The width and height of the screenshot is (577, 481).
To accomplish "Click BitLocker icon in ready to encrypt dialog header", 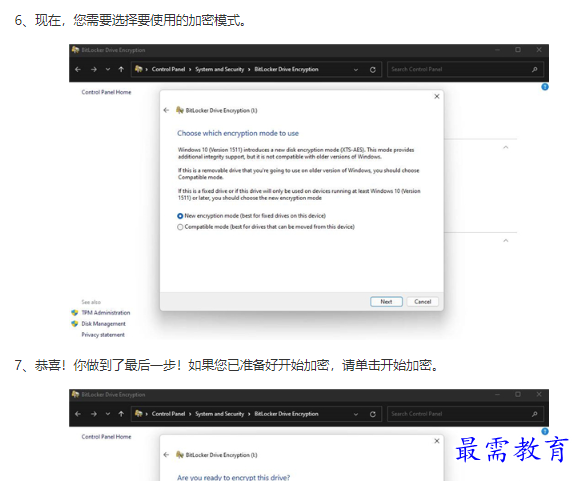I will 180,455.
